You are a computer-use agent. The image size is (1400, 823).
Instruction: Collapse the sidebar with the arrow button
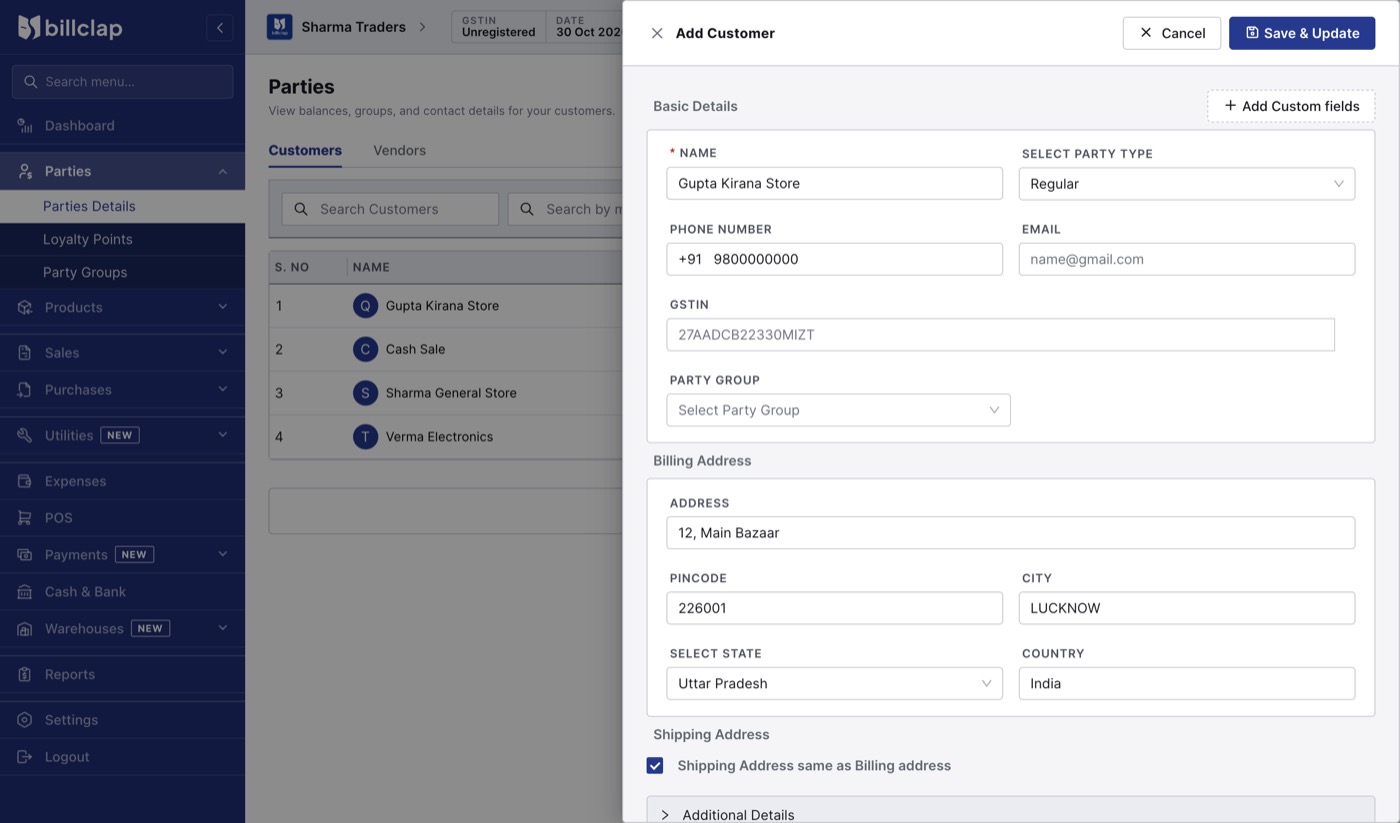coord(220,28)
